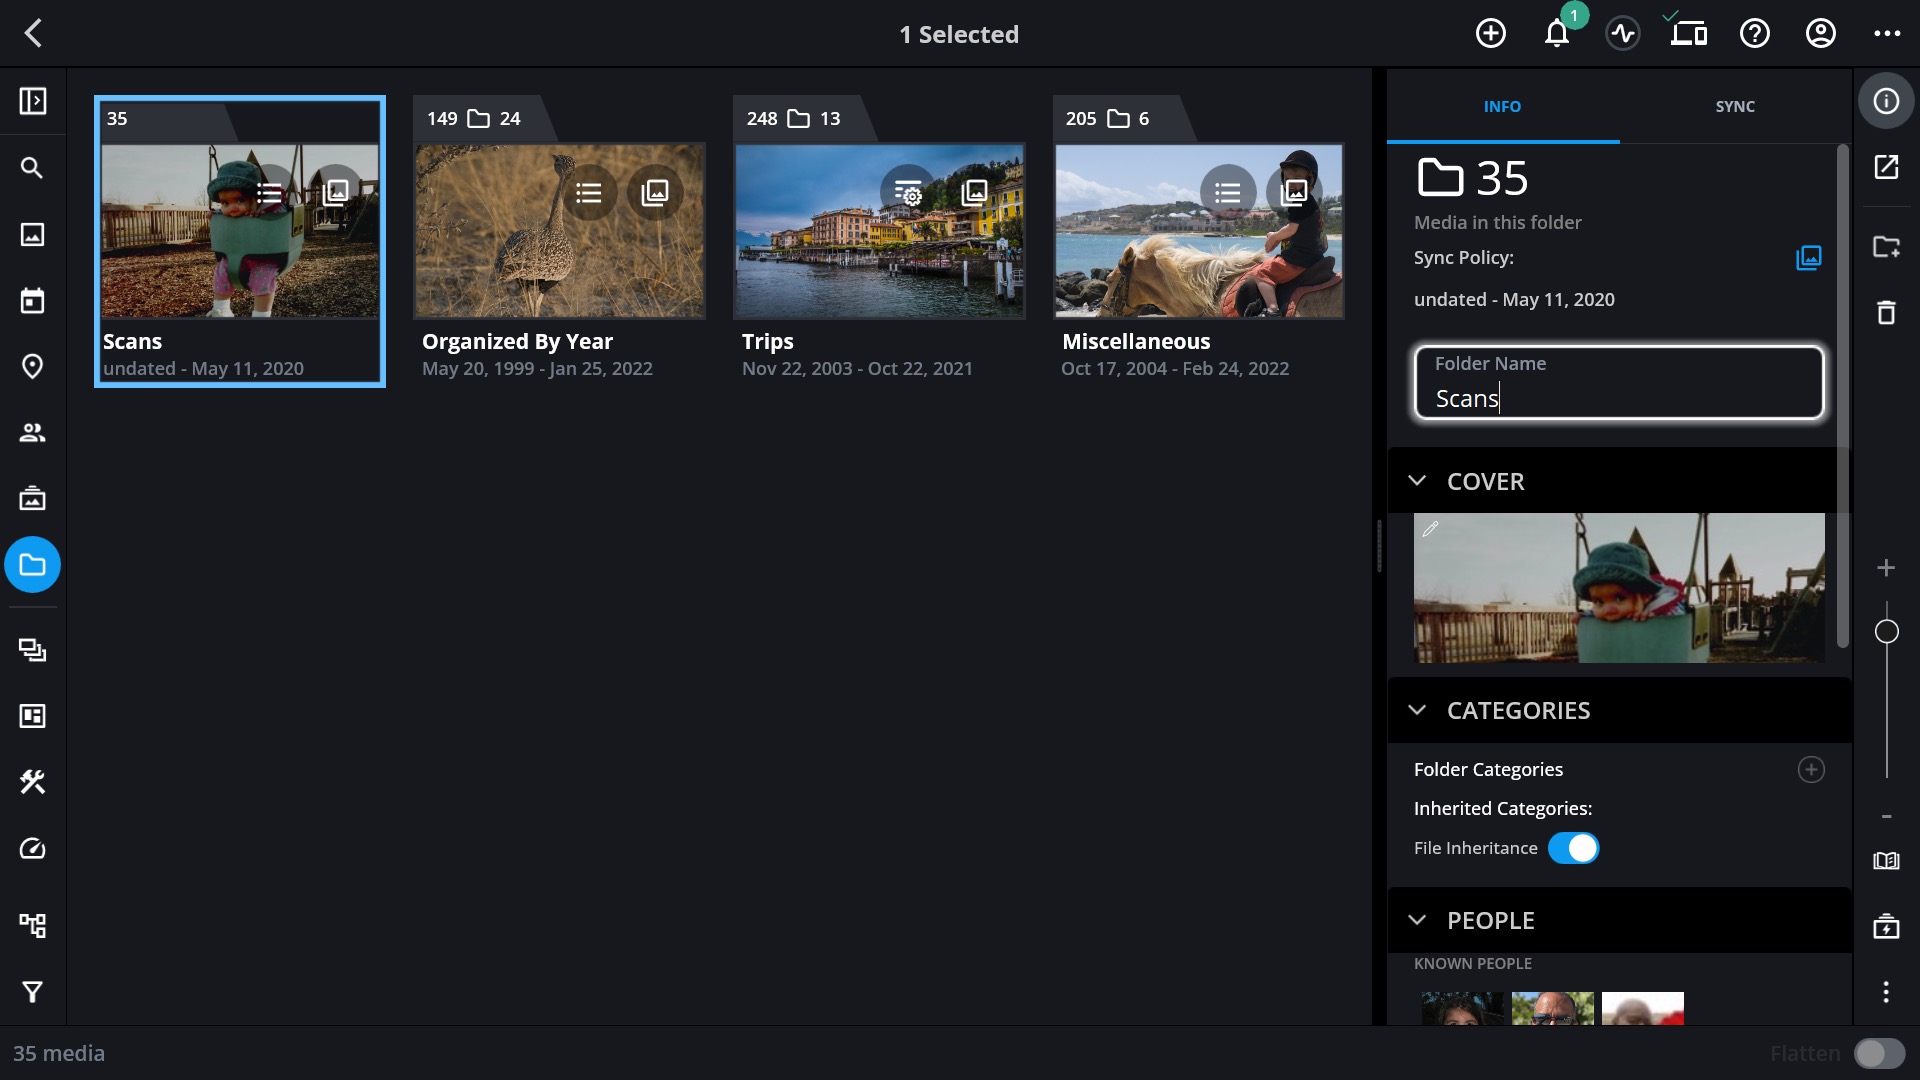The image size is (1920, 1080).
Task: Click list icon on Scans folder
Action: coord(269,193)
